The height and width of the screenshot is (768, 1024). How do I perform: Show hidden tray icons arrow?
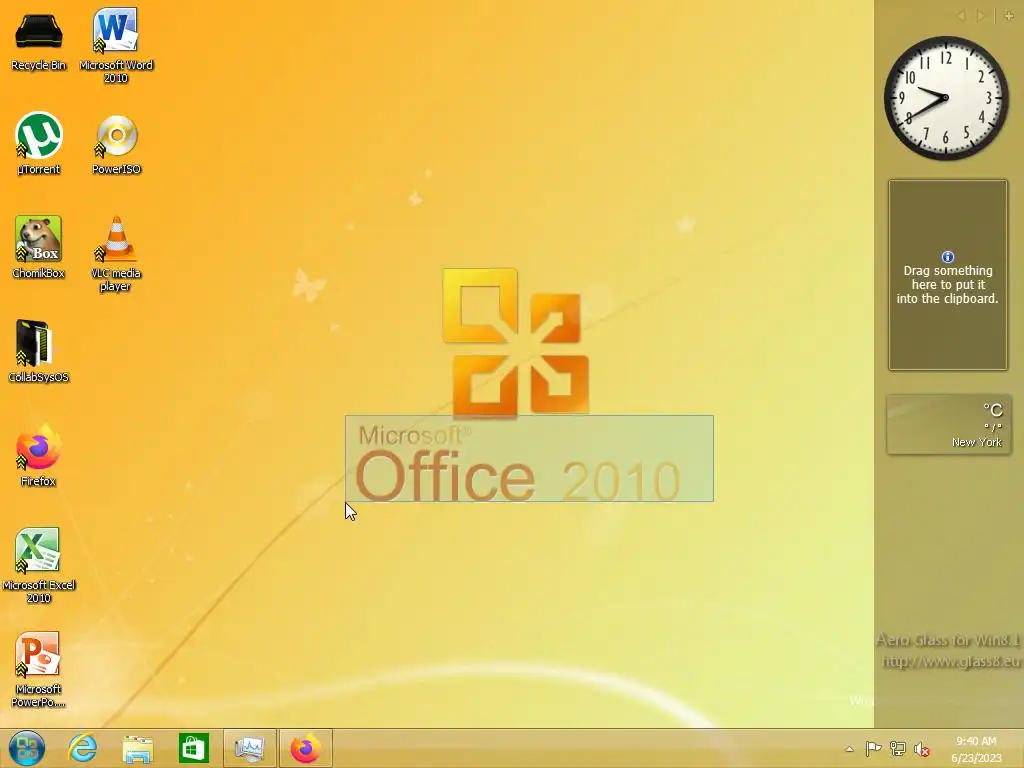(849, 749)
